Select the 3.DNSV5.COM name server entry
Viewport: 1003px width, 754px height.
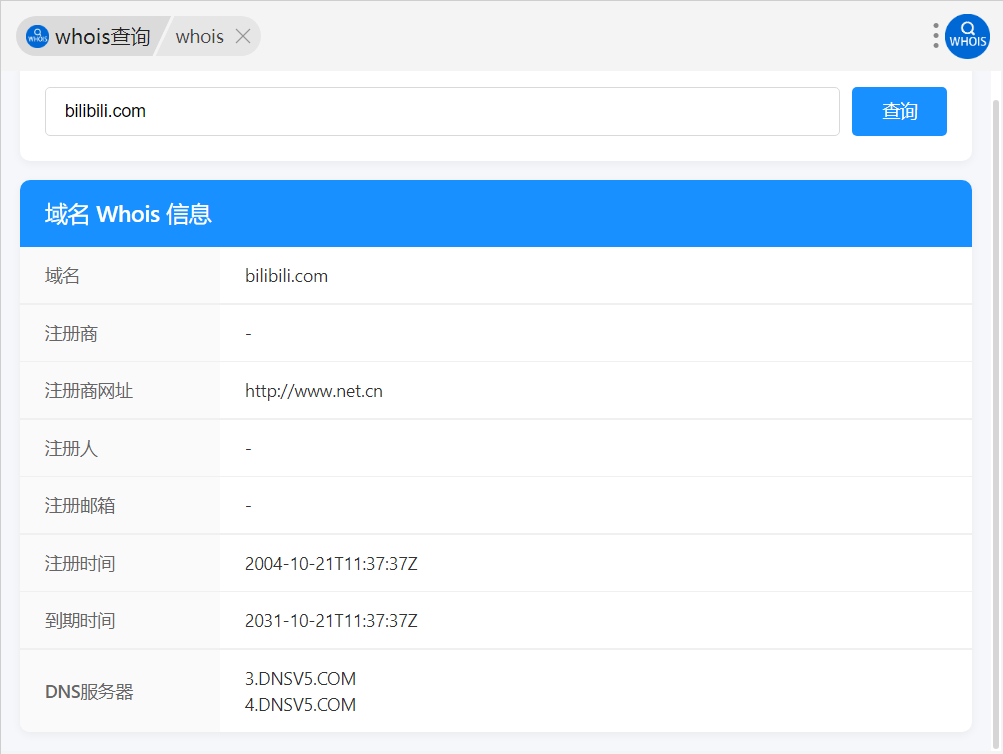[300, 679]
